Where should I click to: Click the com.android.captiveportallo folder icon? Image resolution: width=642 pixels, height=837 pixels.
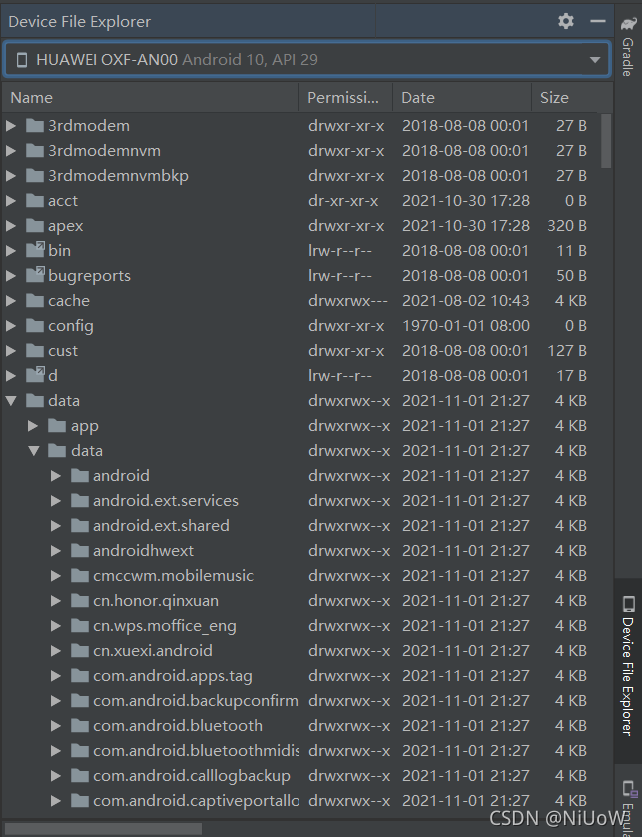tap(80, 801)
